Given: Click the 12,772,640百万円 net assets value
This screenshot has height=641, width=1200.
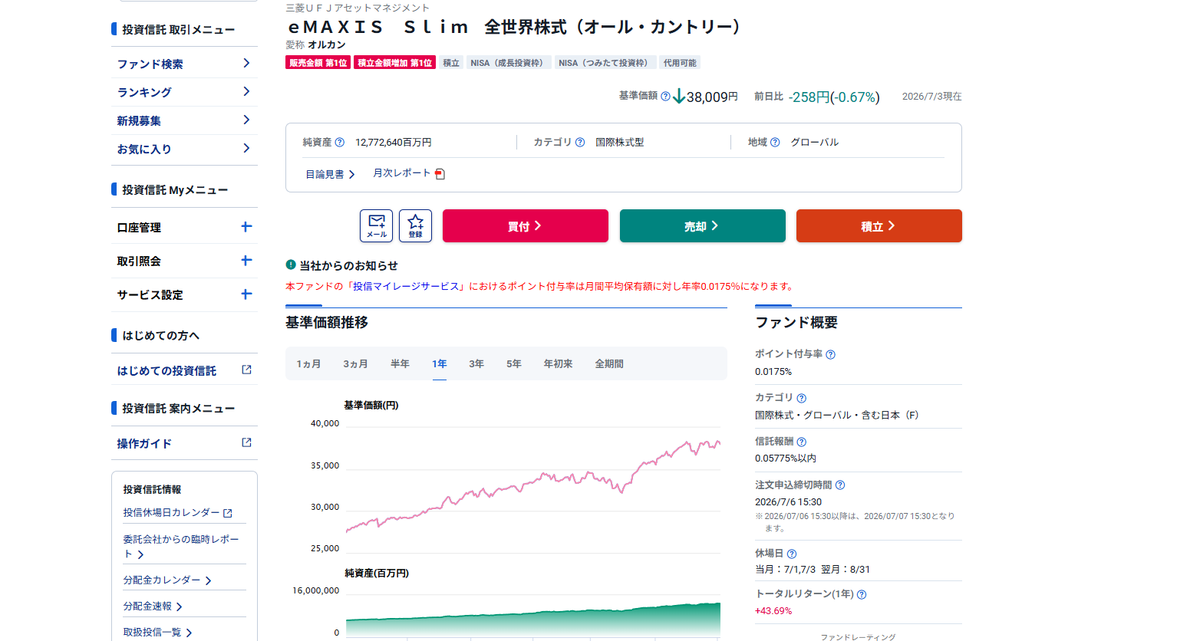Looking at the screenshot, I should (393, 142).
